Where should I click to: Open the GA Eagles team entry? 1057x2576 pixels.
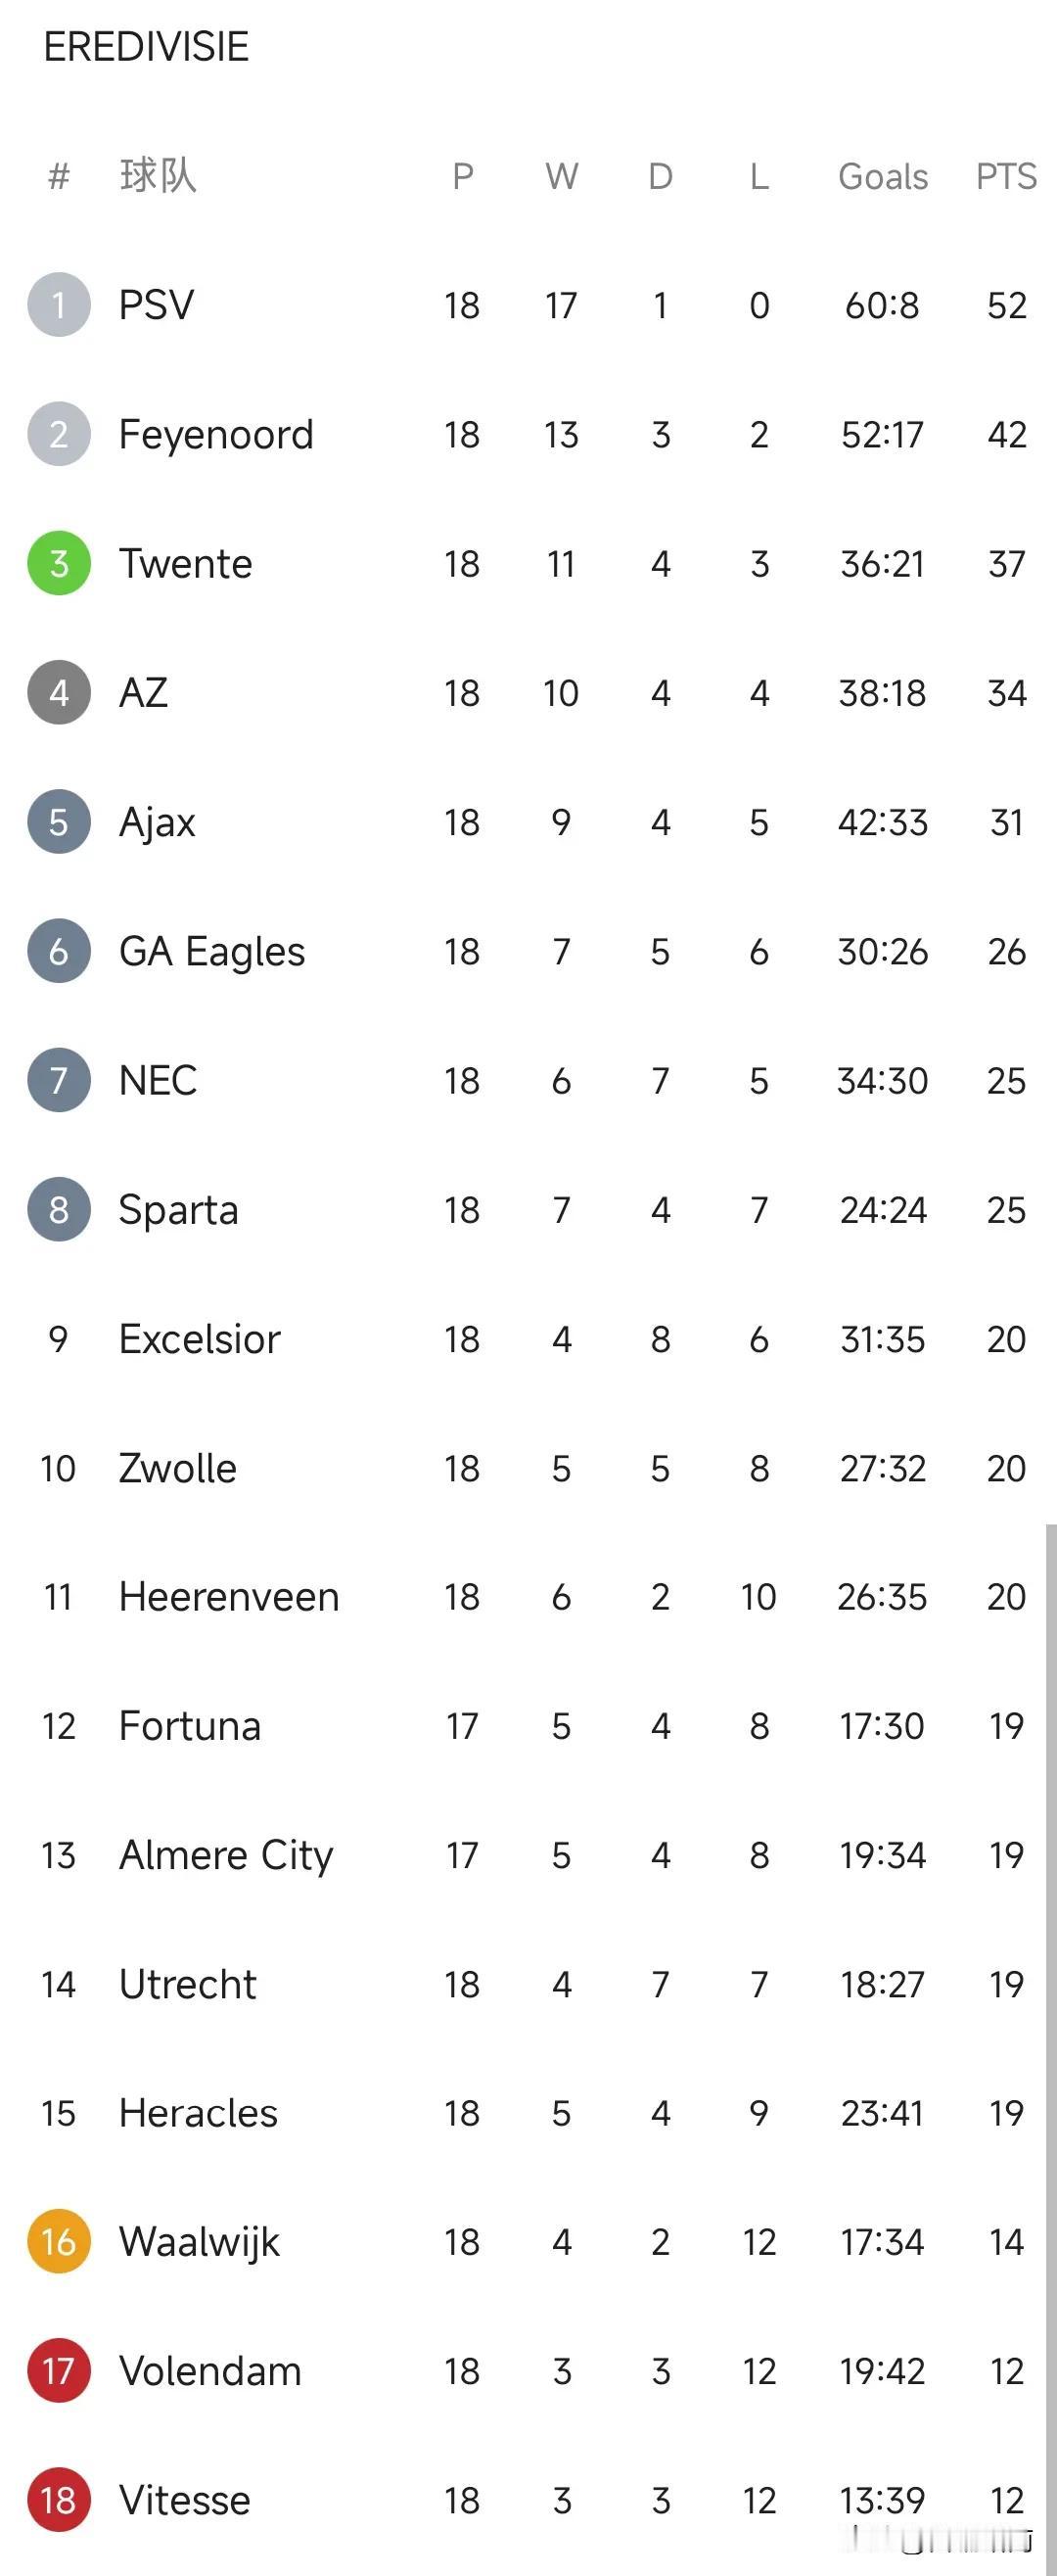212,951
